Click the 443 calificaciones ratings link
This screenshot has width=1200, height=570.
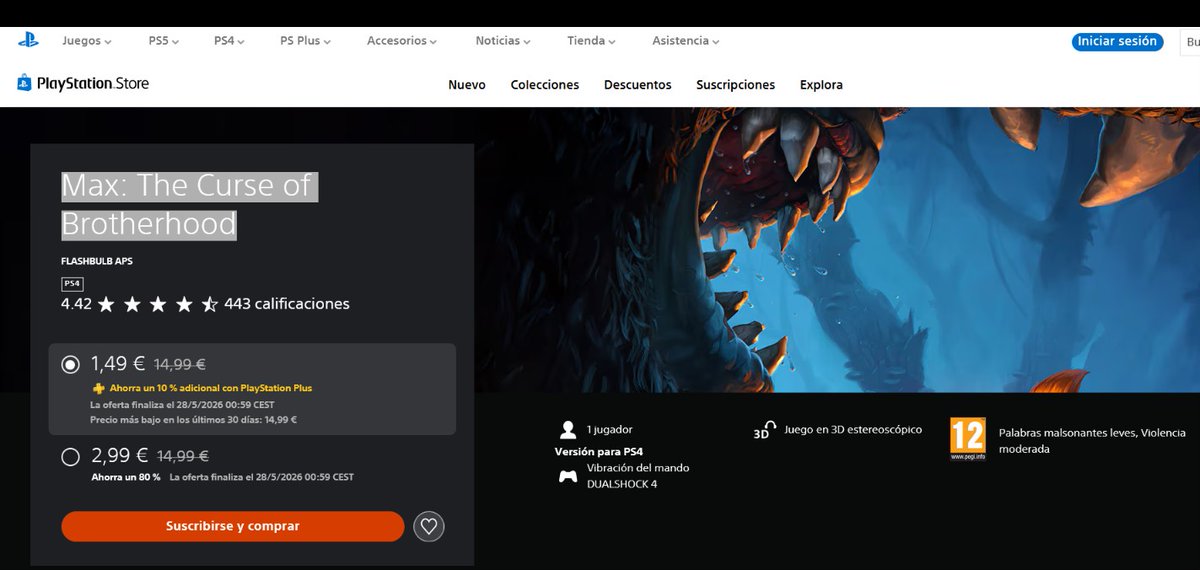point(287,304)
